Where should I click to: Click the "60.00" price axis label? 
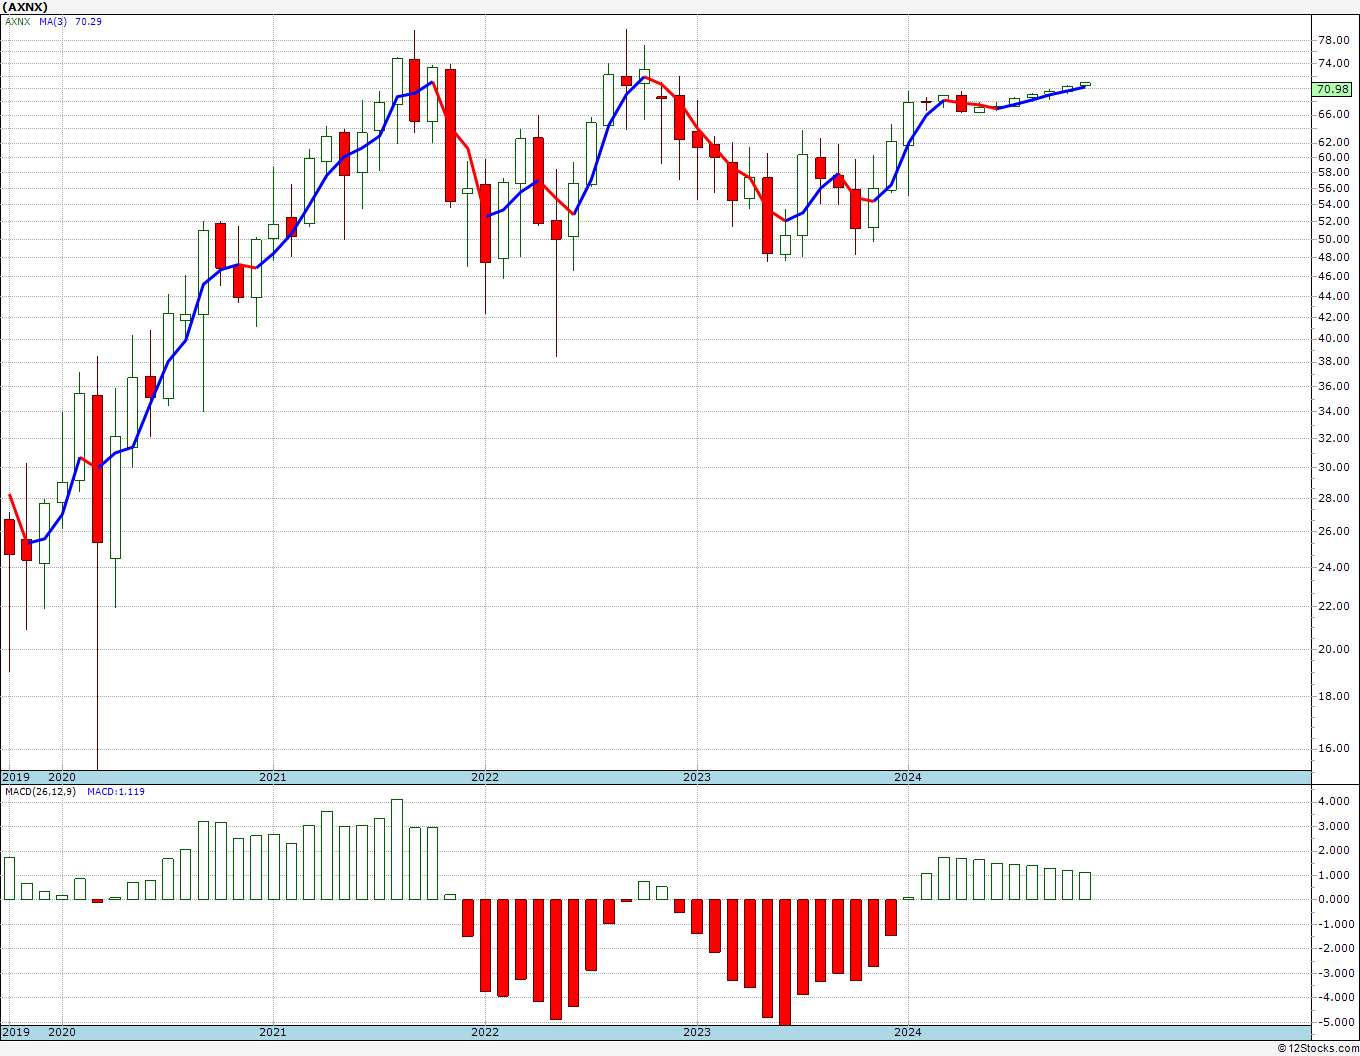pyautogui.click(x=1334, y=157)
